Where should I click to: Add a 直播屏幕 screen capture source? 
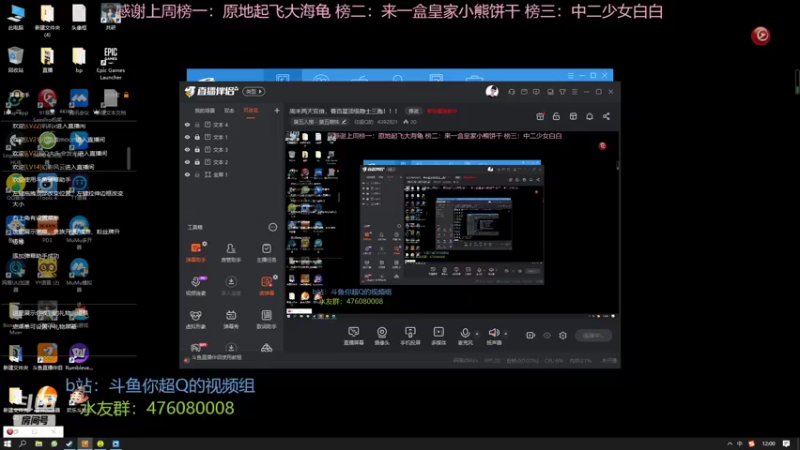point(354,336)
